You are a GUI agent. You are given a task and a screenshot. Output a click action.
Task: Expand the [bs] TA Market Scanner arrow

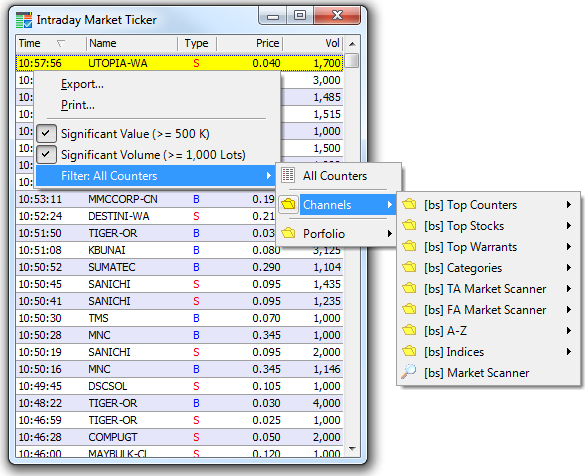coord(568,288)
